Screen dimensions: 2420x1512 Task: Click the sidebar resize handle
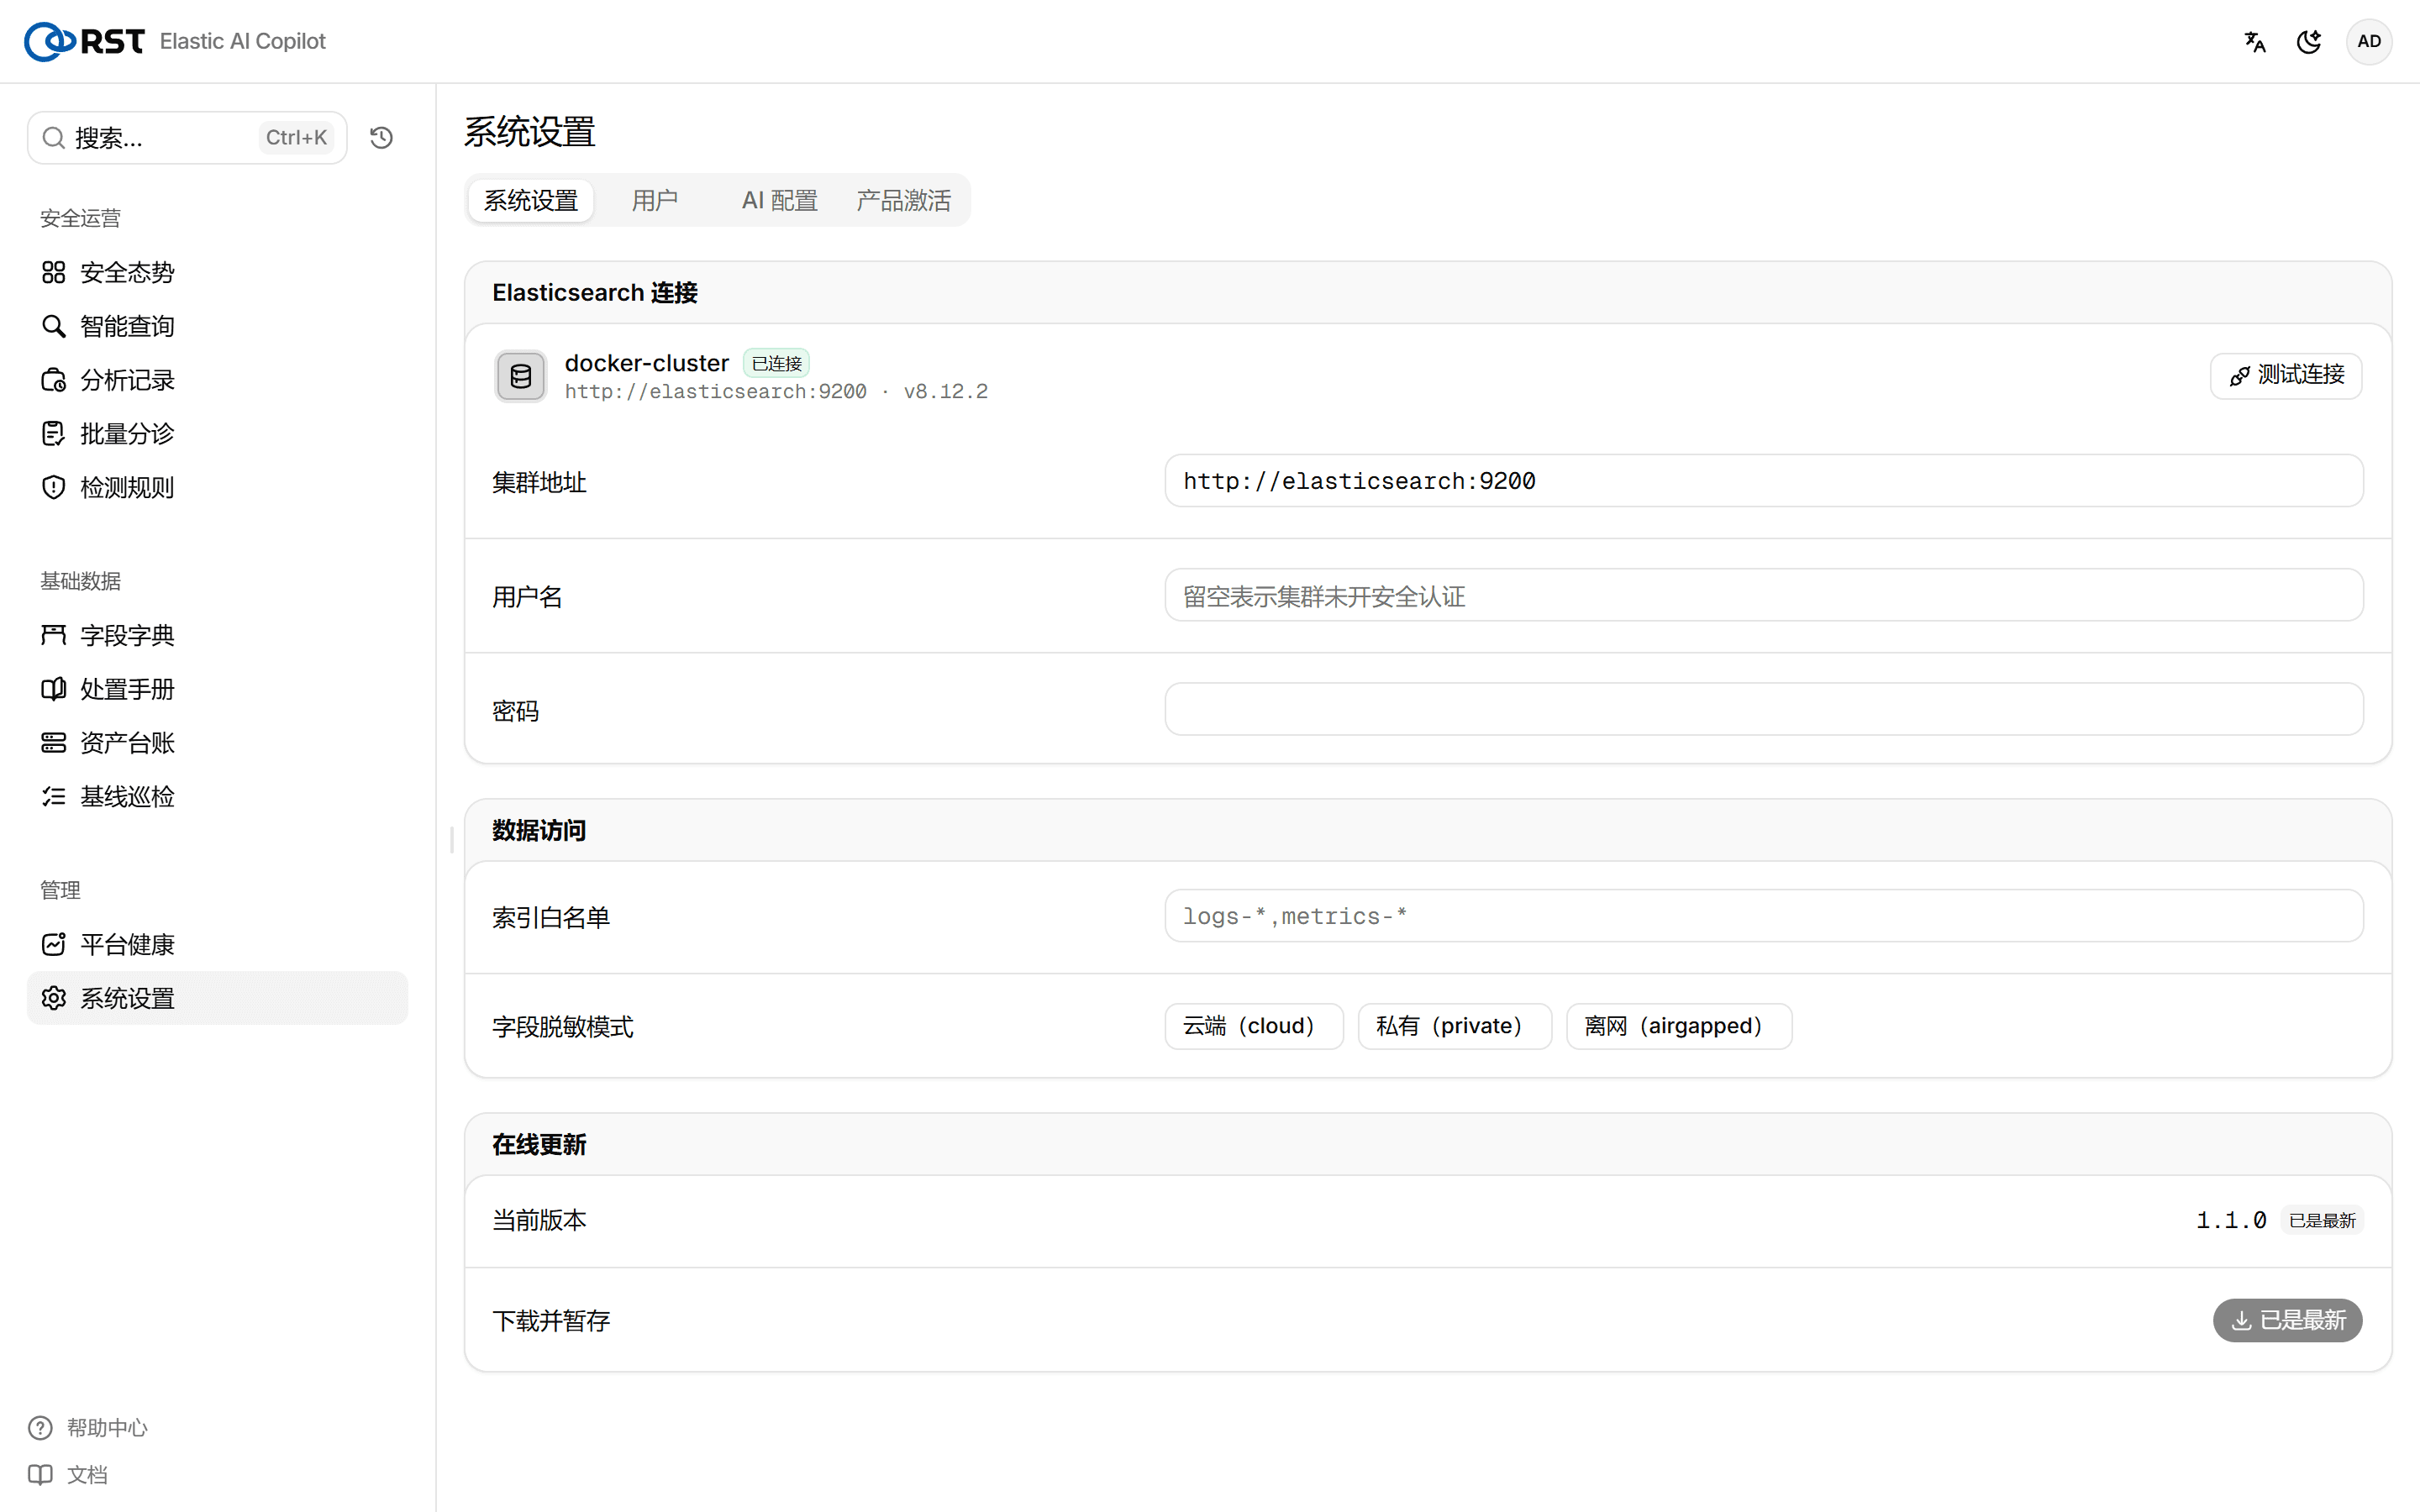pos(452,840)
